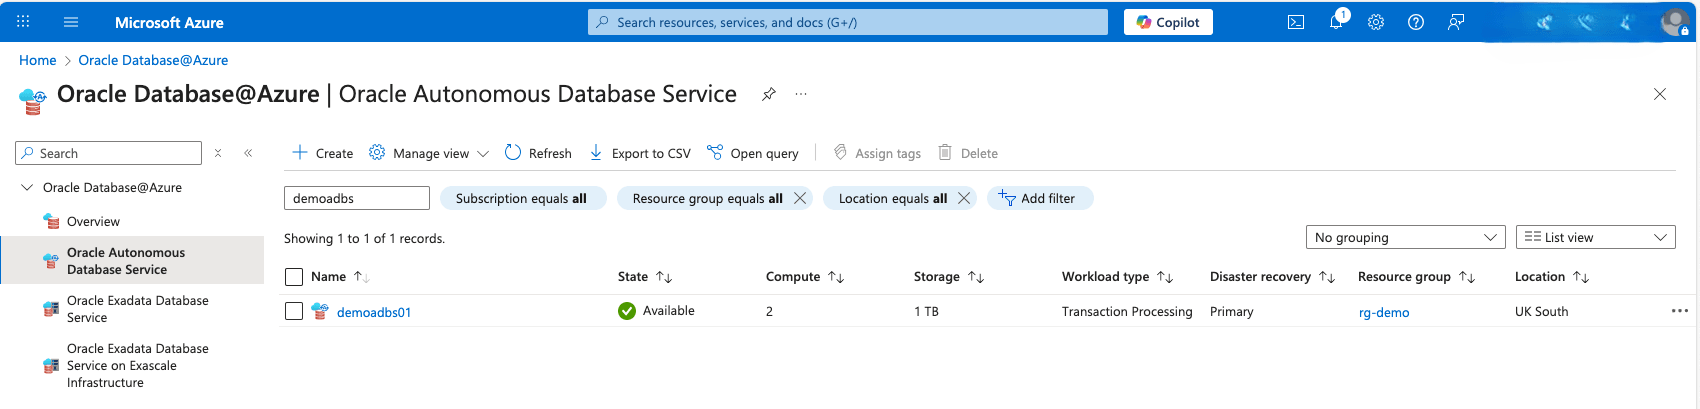Screen dimensions: 1700x409
Task: Collapse the Oracle Database@Azure tree node
Action: pyautogui.click(x=27, y=187)
